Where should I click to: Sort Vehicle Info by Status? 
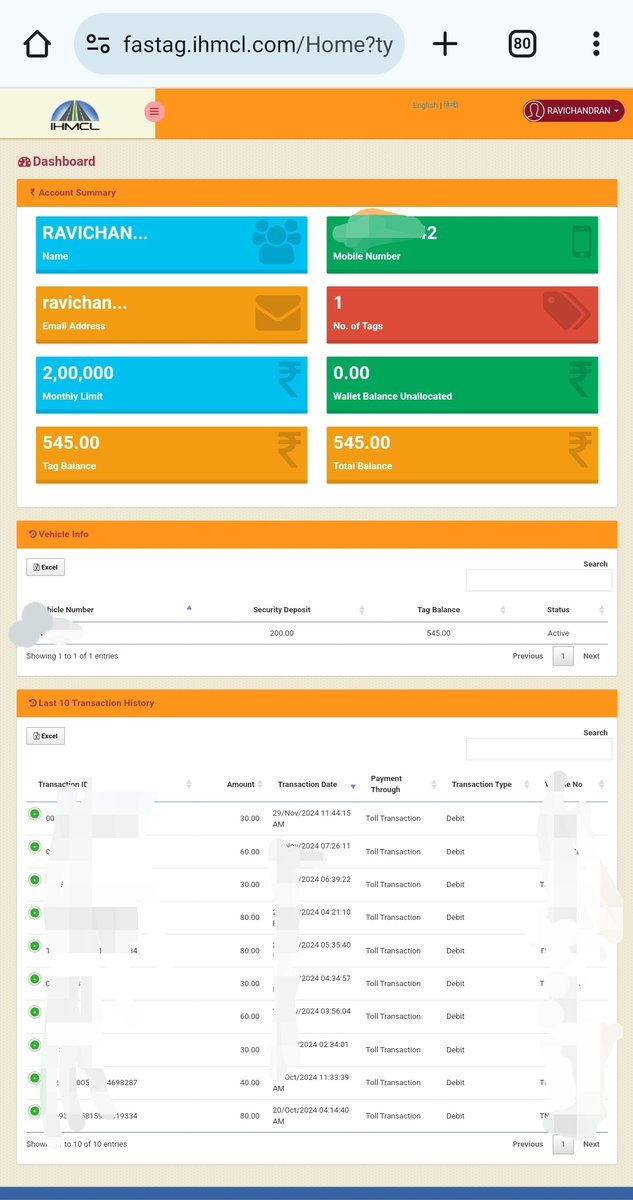(x=559, y=609)
